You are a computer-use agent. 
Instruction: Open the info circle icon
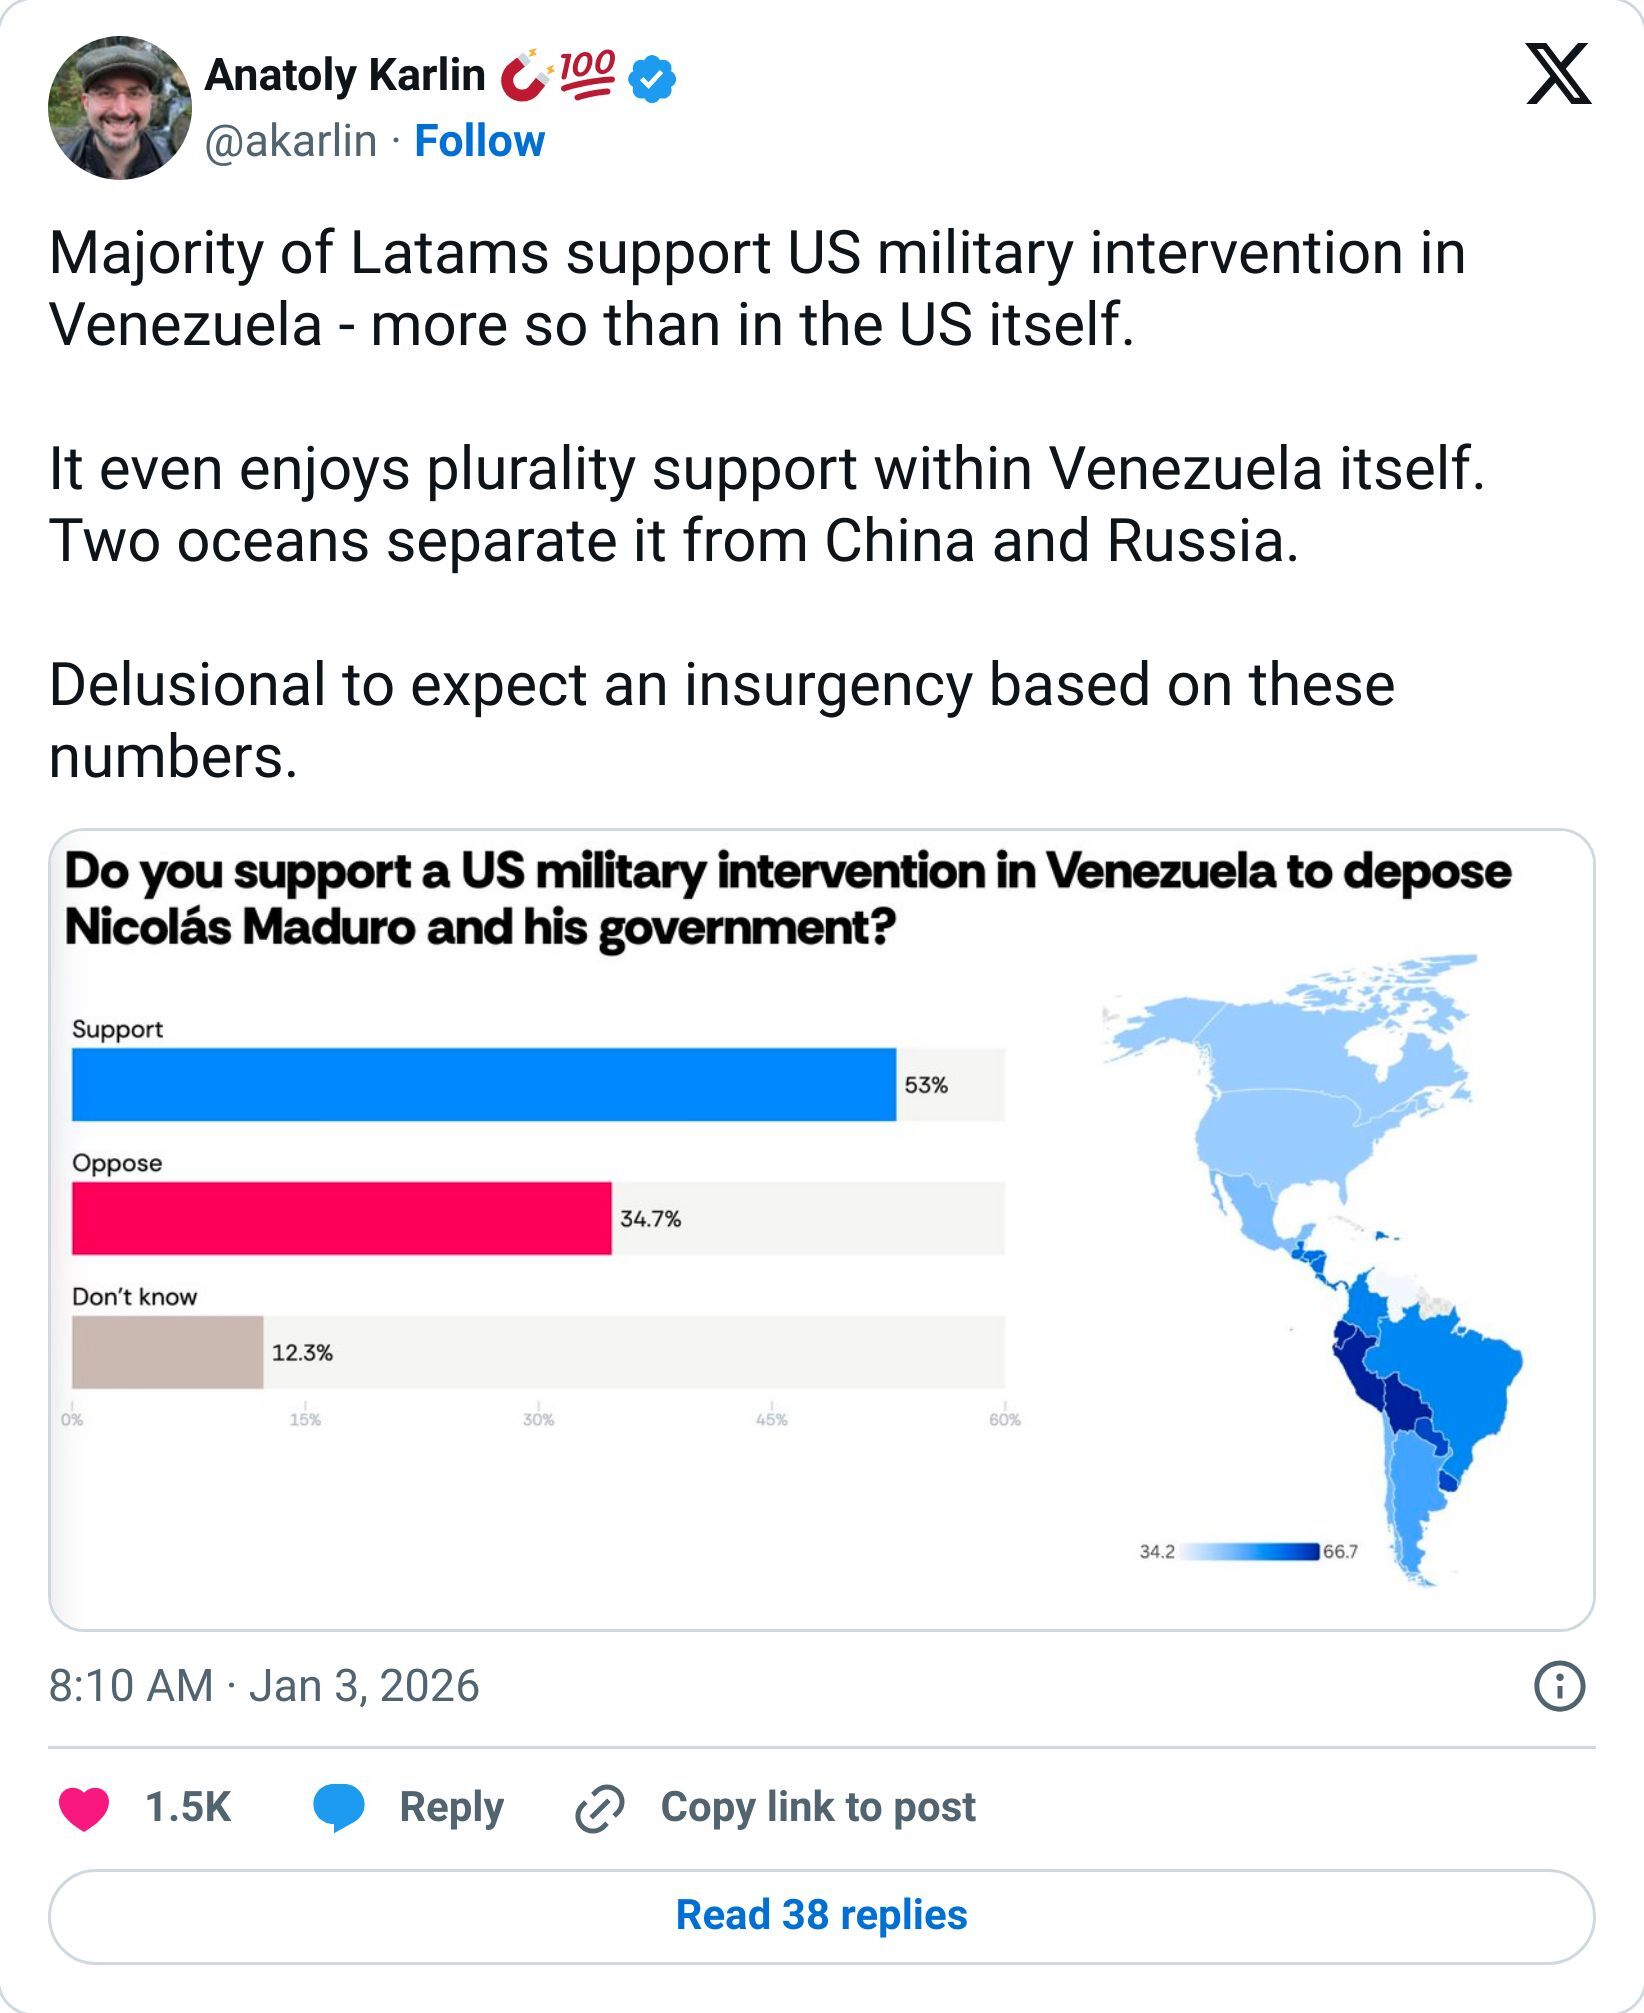pos(1558,1687)
